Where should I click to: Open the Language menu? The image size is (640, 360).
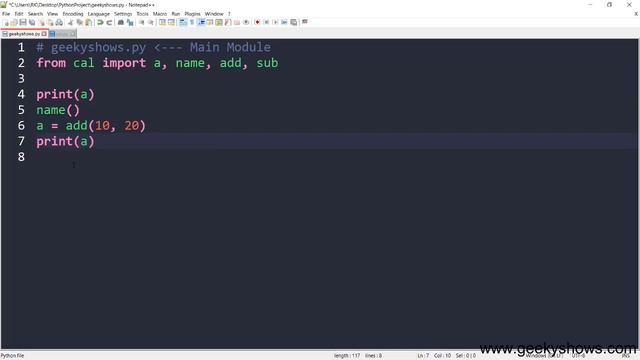[x=98, y=14]
